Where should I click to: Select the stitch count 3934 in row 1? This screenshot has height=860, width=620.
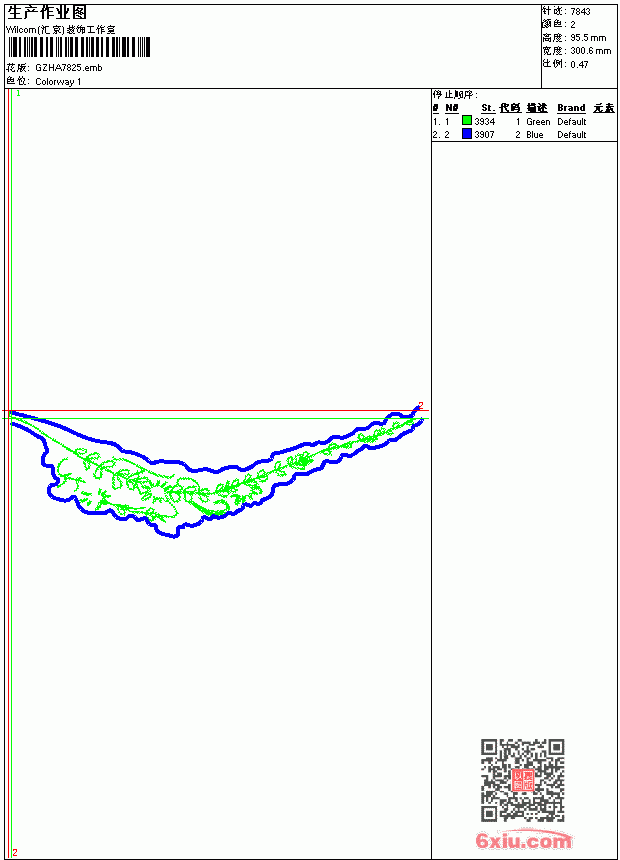point(484,122)
